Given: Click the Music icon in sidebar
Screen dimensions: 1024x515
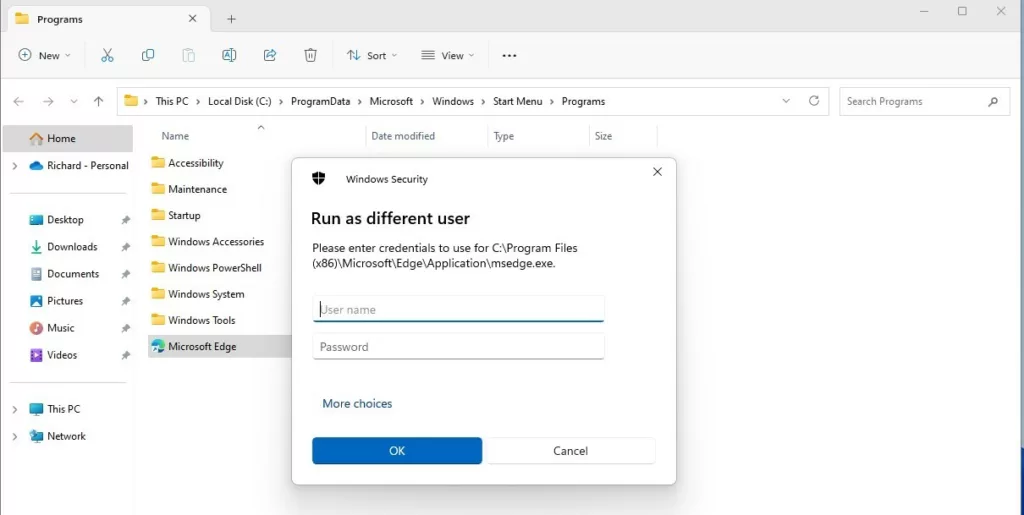Looking at the screenshot, I should click(x=36, y=328).
